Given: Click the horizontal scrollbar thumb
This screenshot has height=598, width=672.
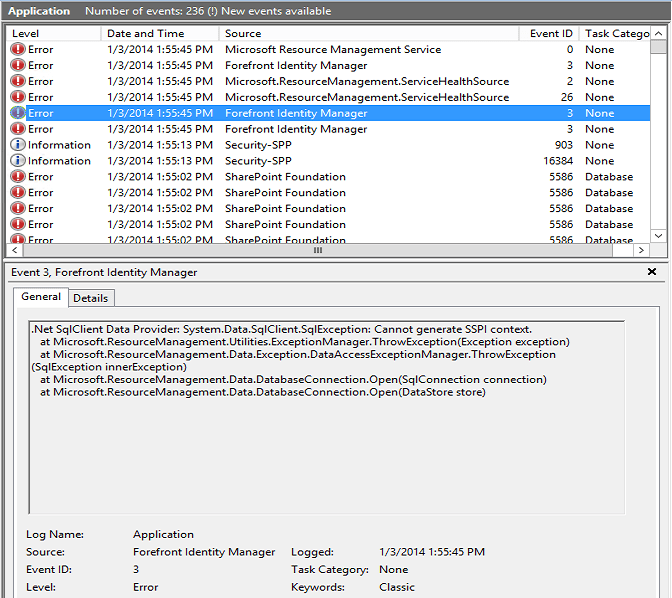Looking at the screenshot, I should [x=318, y=250].
